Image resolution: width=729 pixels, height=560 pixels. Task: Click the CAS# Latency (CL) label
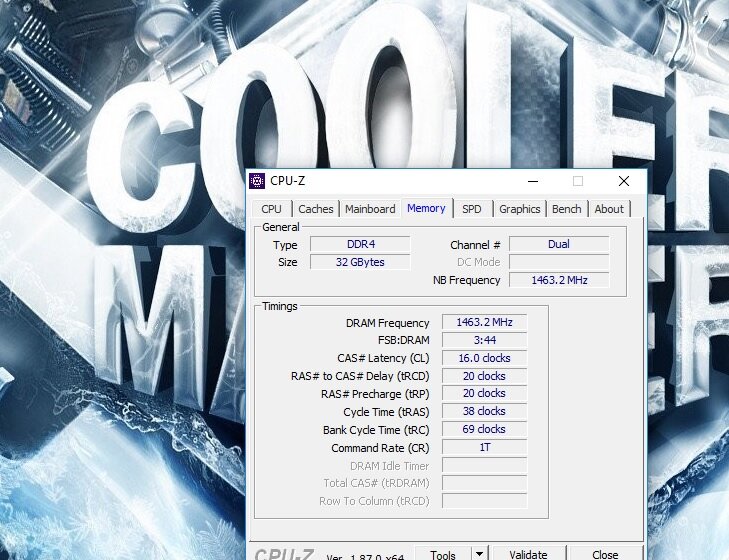tap(383, 359)
